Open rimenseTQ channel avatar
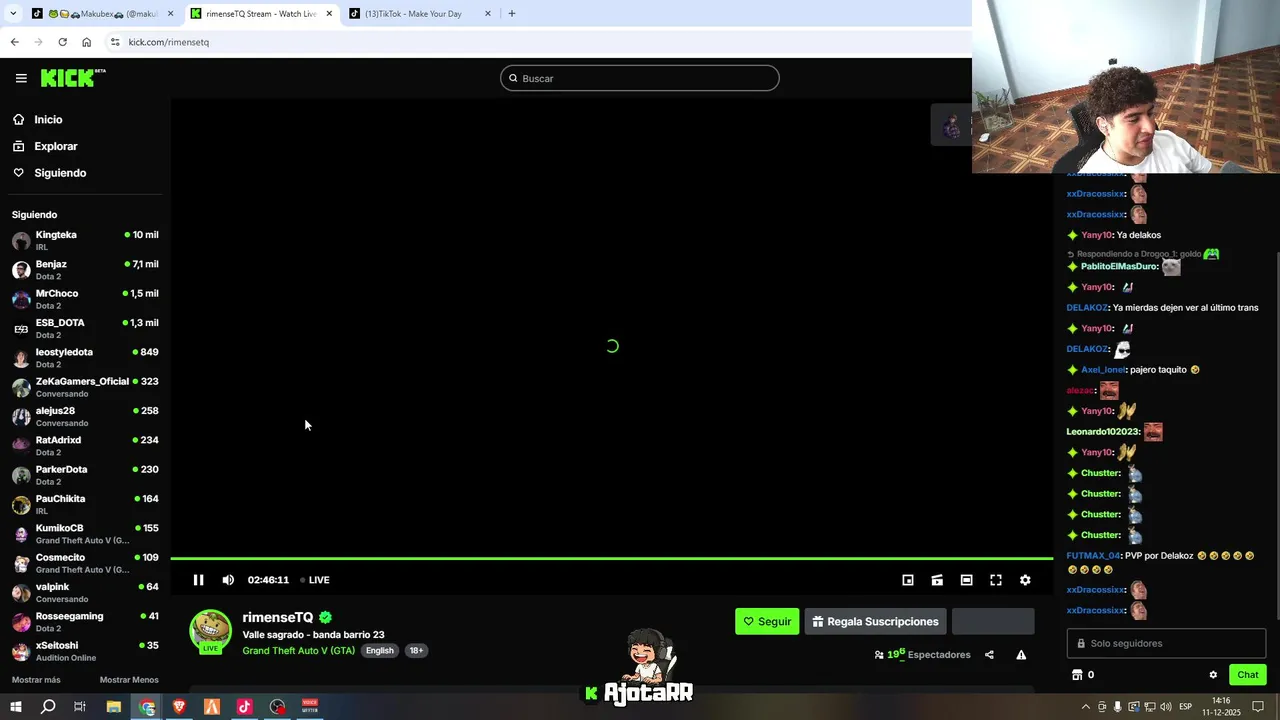This screenshot has width=1280, height=720. click(210, 630)
